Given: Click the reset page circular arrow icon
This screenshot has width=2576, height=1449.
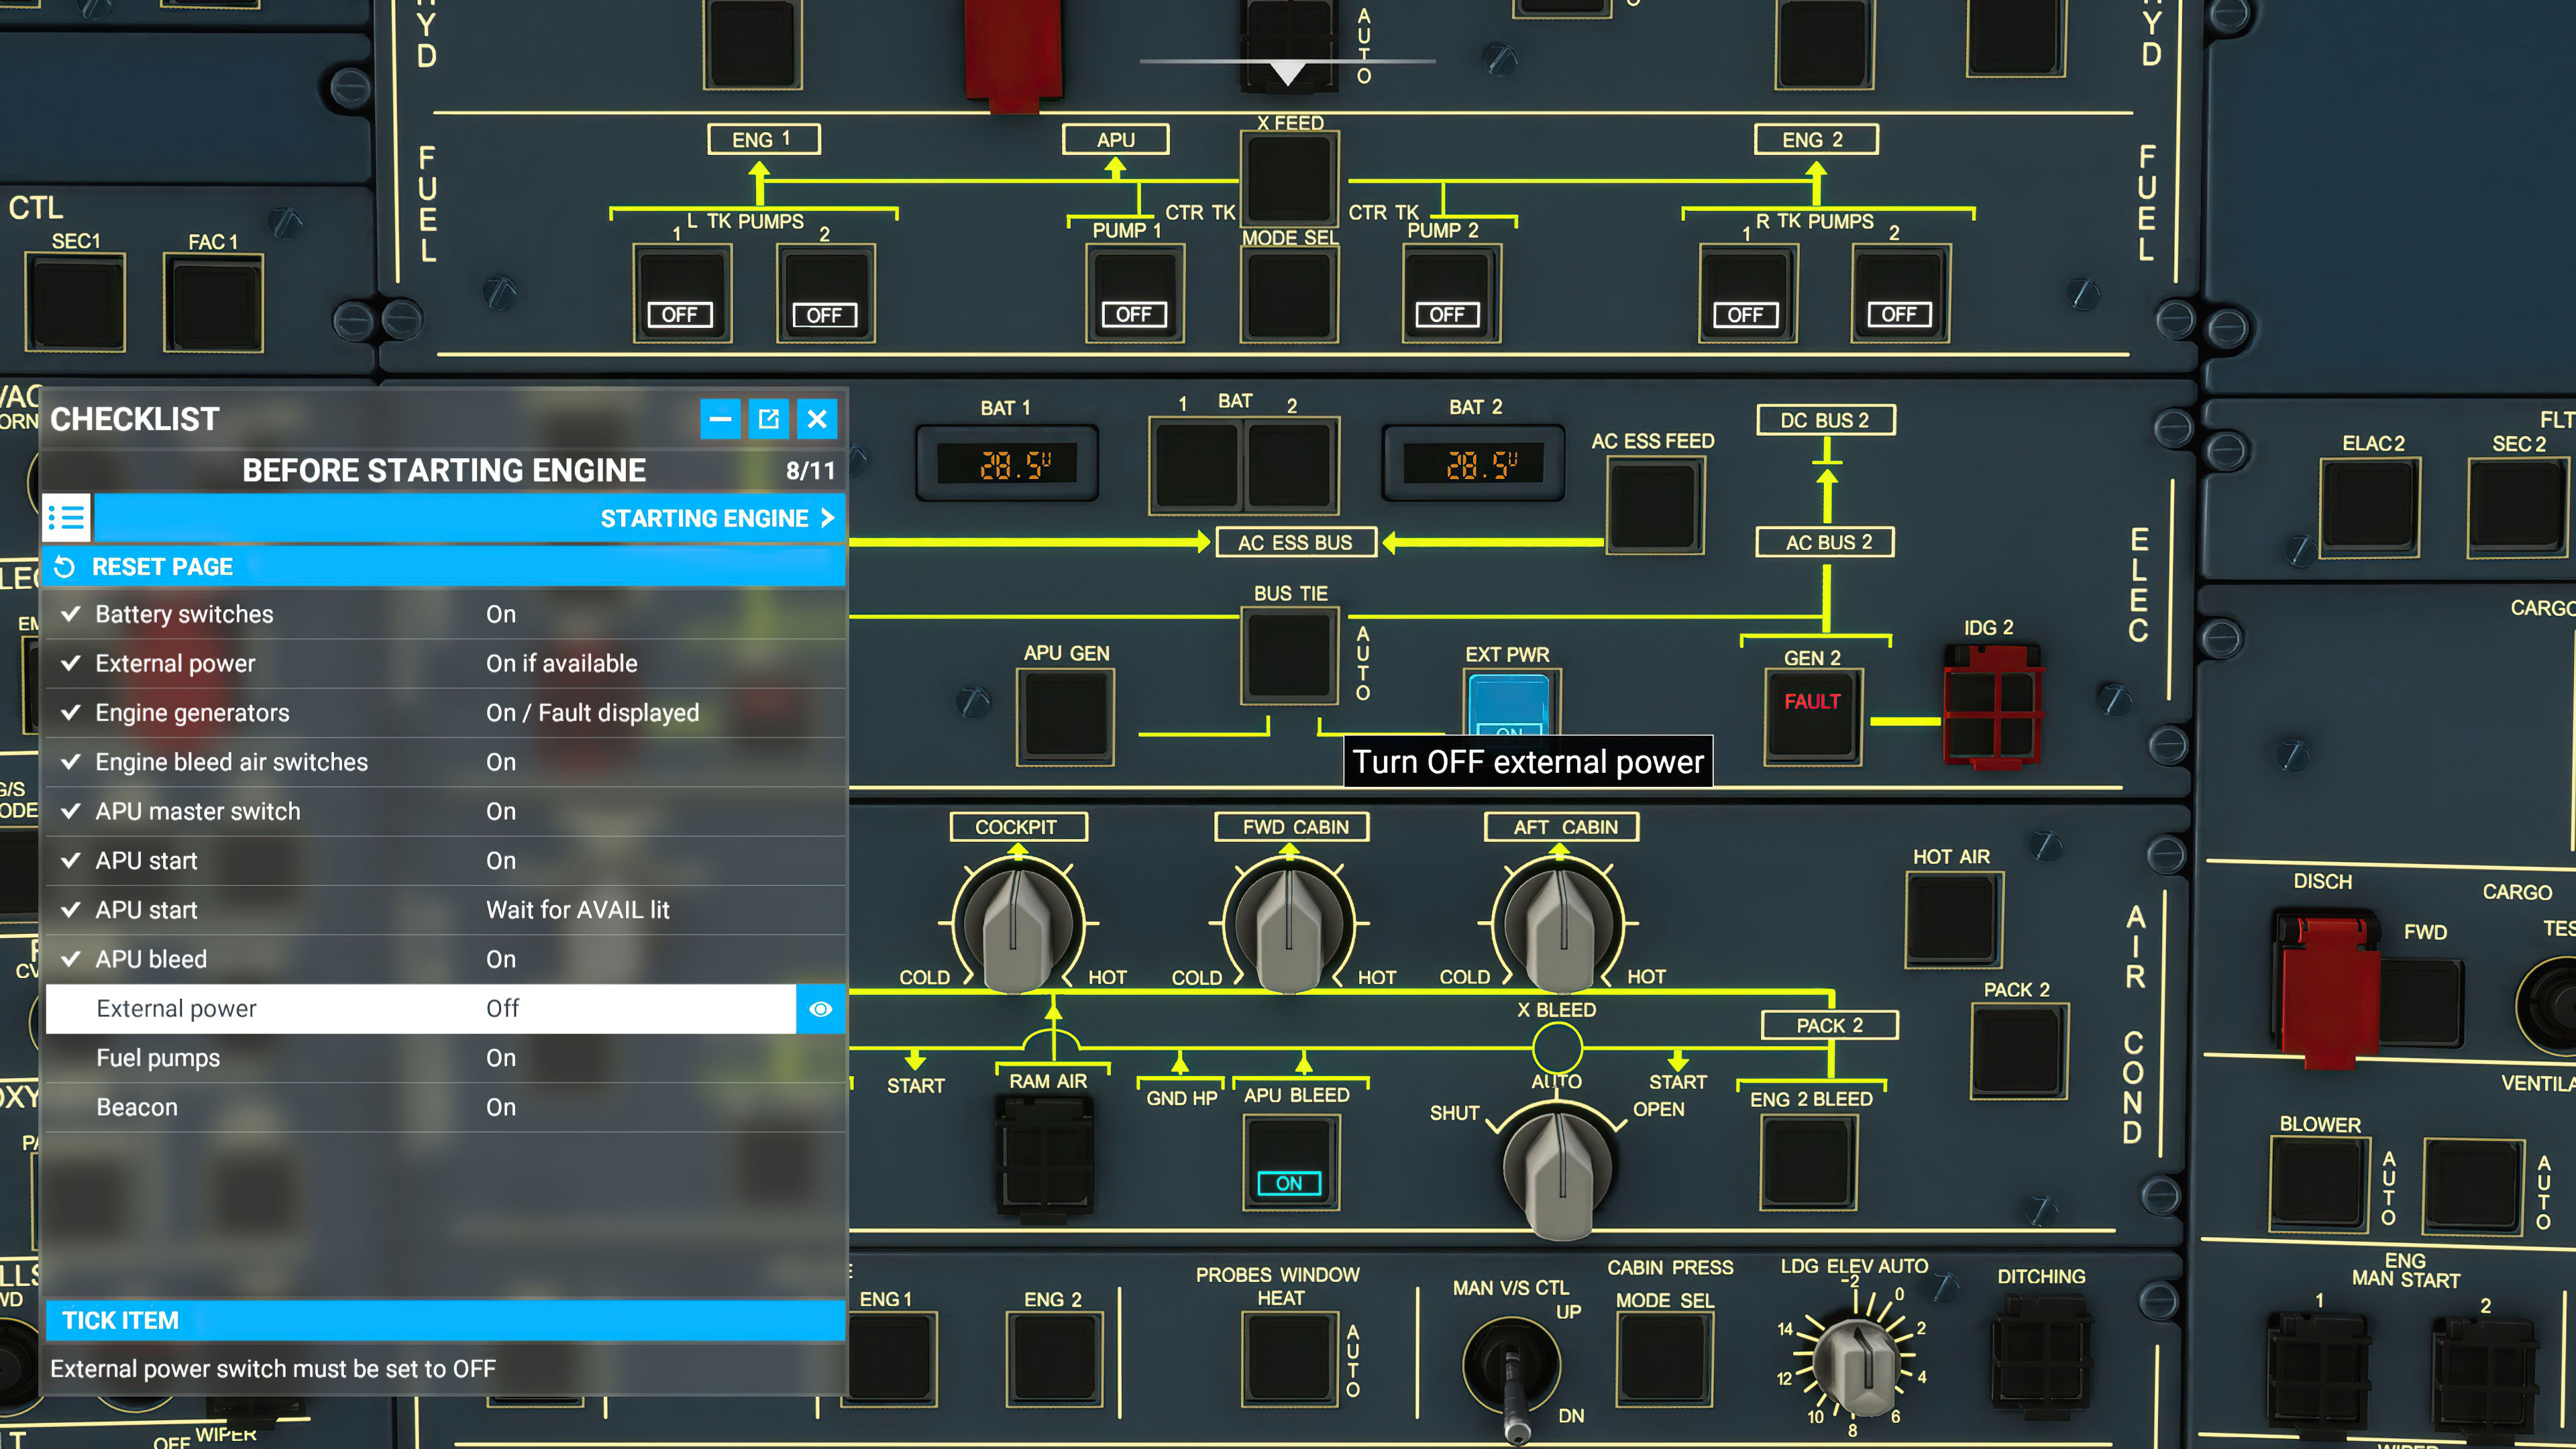Looking at the screenshot, I should [65, 567].
